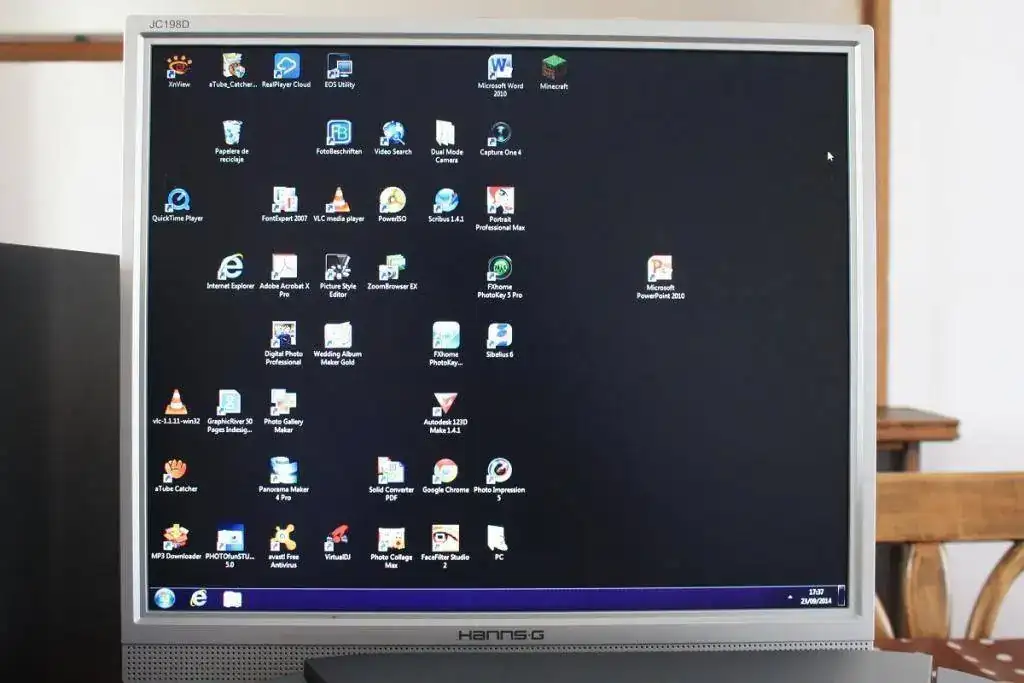Click the VirtualDJ desktop shortcut
The width and height of the screenshot is (1024, 683).
[338, 539]
